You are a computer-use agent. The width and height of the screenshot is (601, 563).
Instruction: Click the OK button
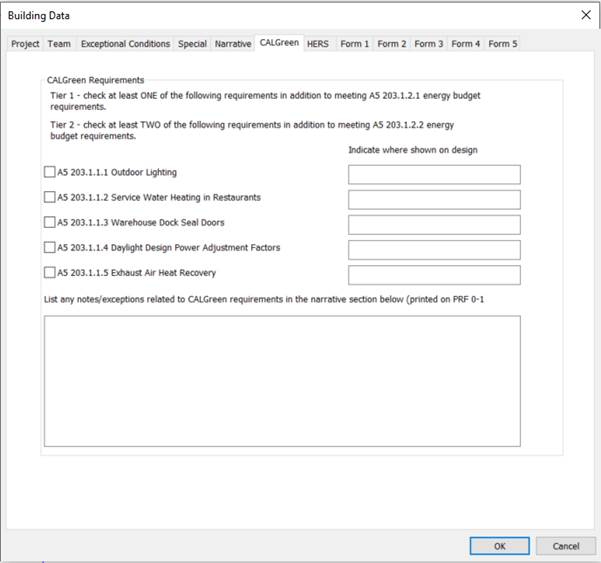pyautogui.click(x=499, y=546)
